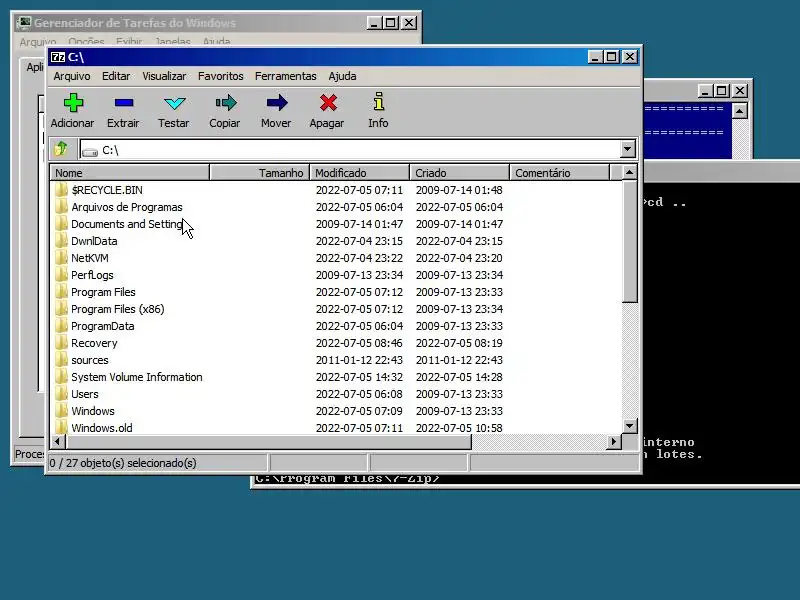The width and height of the screenshot is (800, 600).
Task: Select the Recovery folder icon
Action: tap(61, 343)
